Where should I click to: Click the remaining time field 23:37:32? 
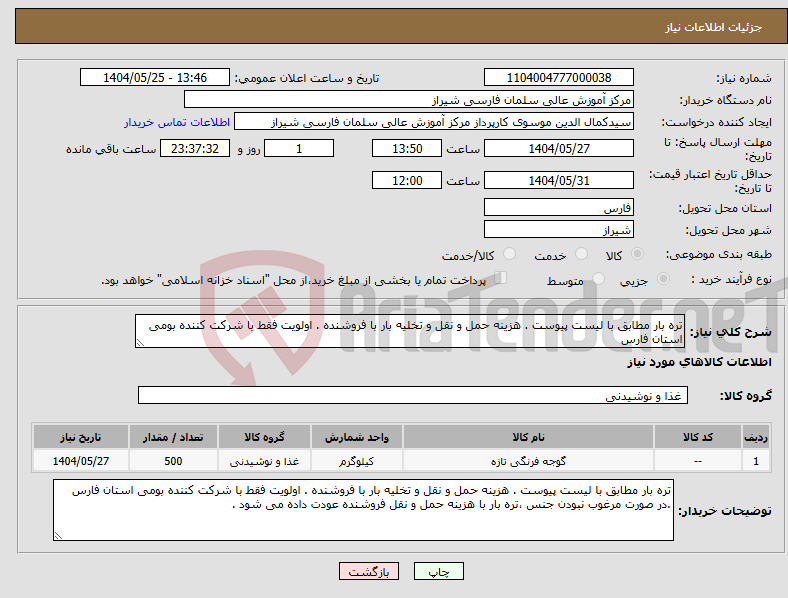(195, 148)
